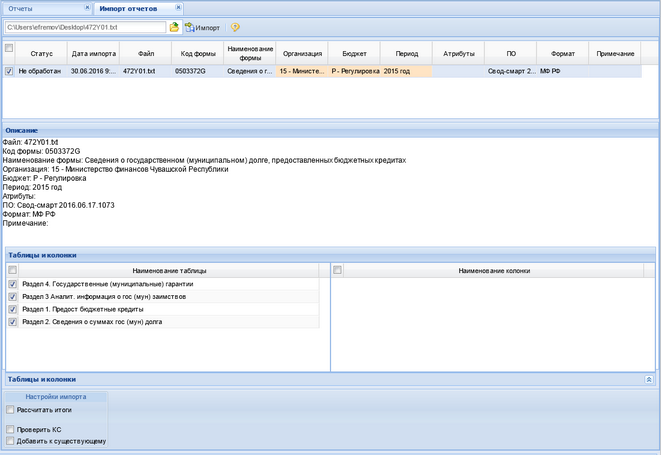
Task: Click the Наименование таблицы column header
Action: coord(169,271)
